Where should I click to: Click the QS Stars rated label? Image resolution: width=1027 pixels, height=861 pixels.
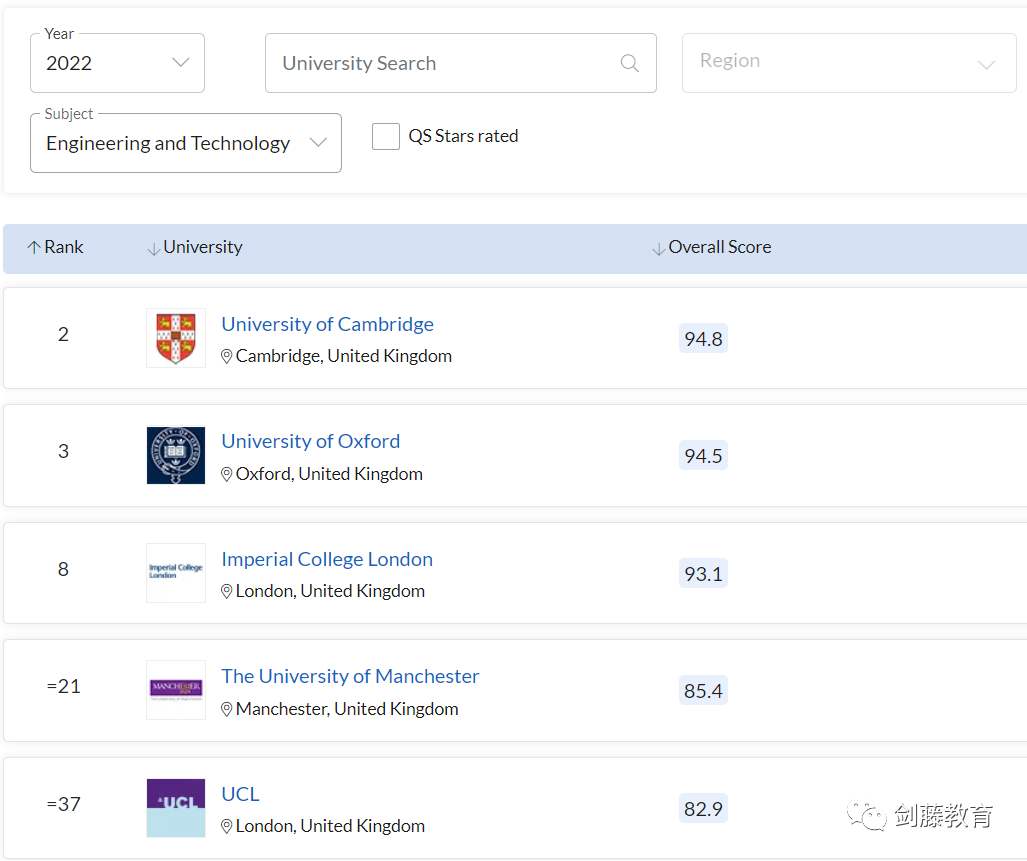(463, 136)
